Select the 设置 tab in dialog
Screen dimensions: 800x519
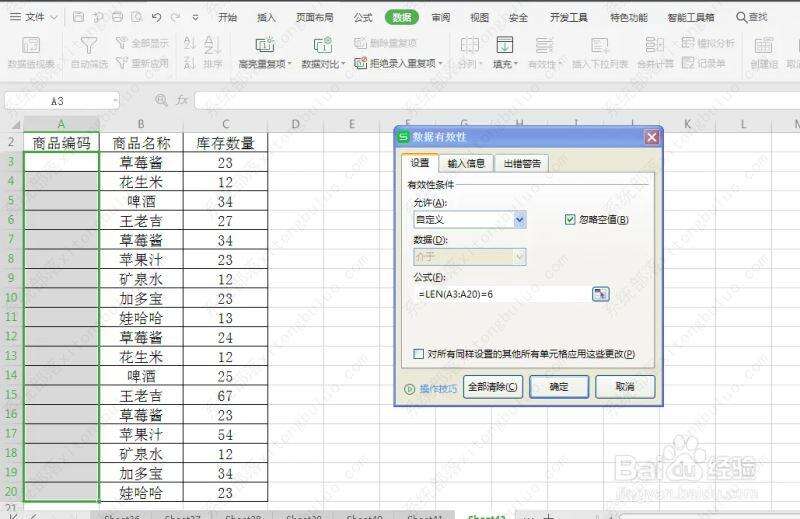coord(420,162)
